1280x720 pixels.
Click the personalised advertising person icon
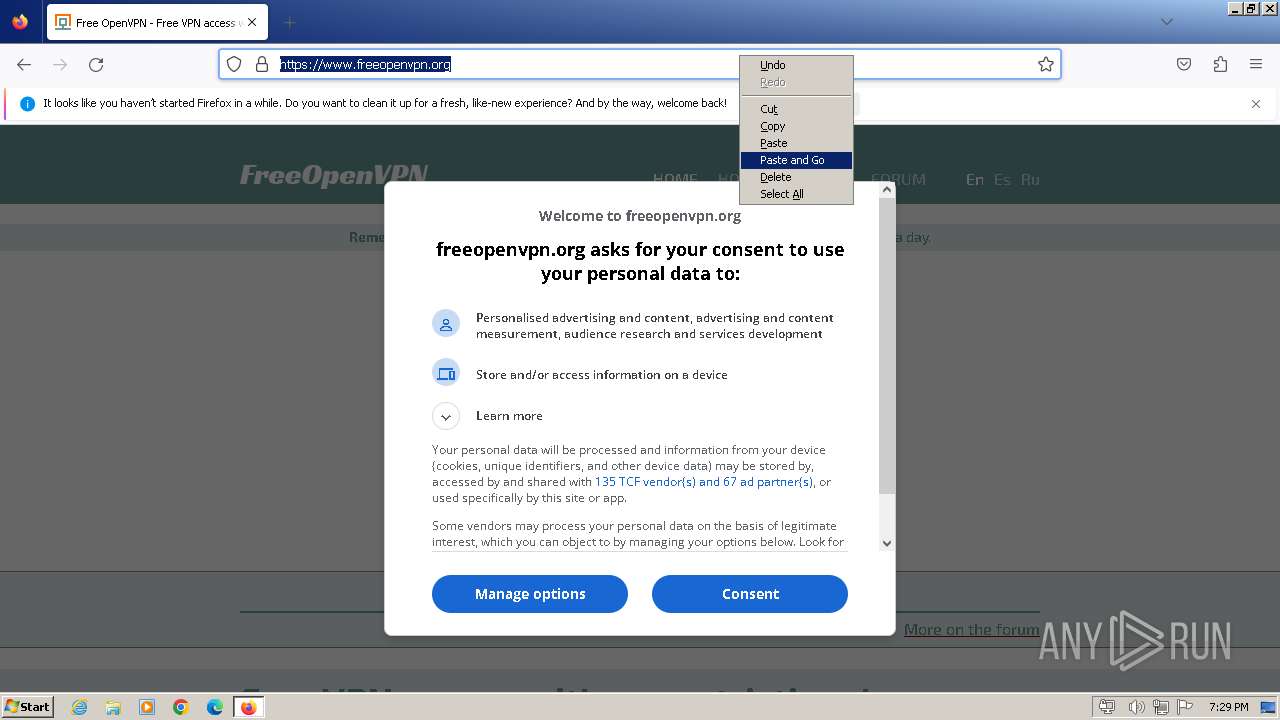coord(446,323)
